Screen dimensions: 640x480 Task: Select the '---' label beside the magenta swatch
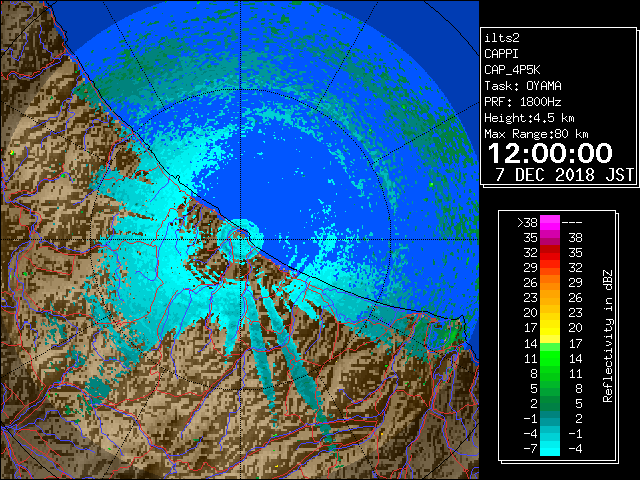(572, 223)
